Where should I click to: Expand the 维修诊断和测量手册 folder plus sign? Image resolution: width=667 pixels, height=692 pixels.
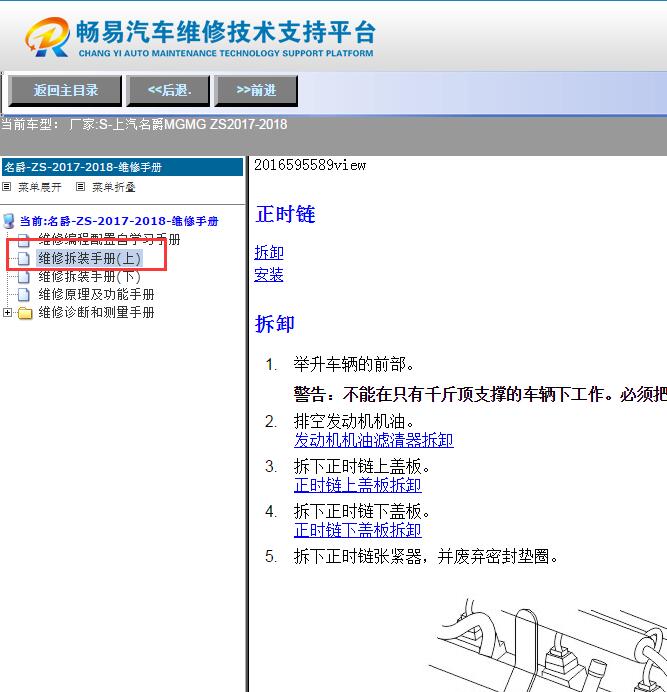point(7,312)
